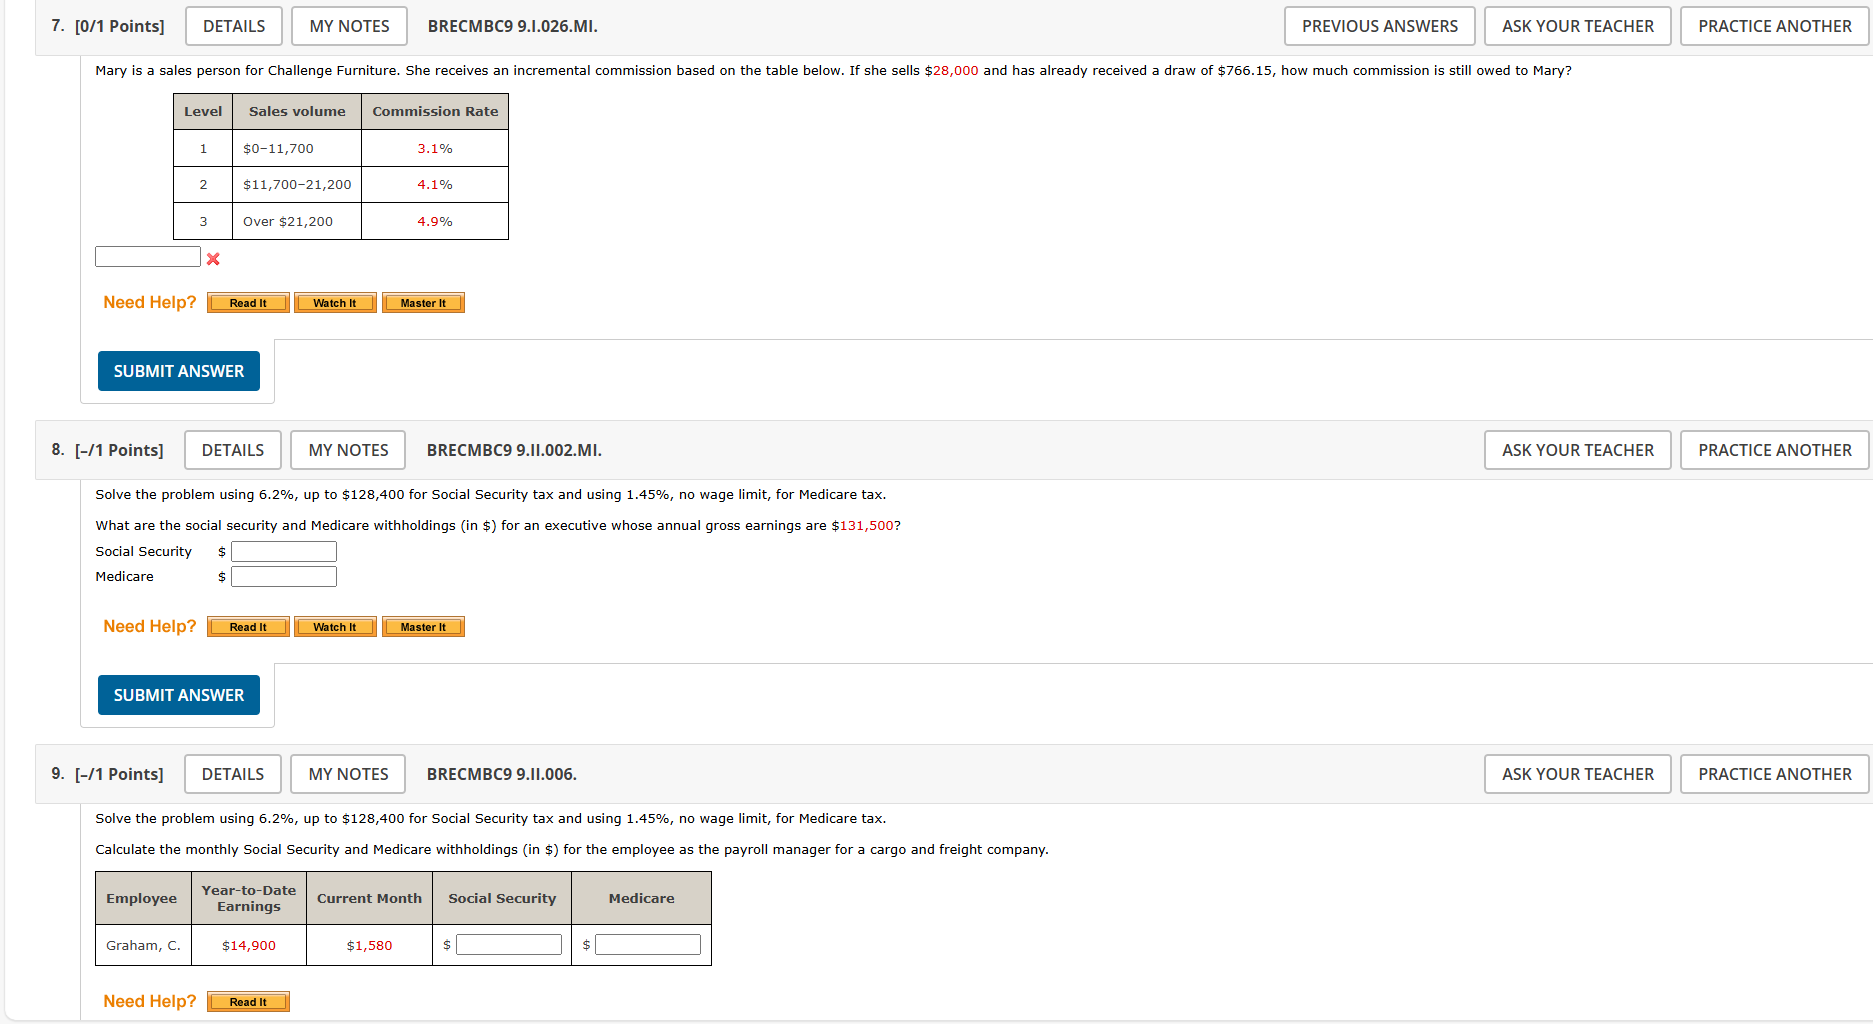
Task: Click SUBMIT ANSWER for question 8
Action: click(x=178, y=694)
